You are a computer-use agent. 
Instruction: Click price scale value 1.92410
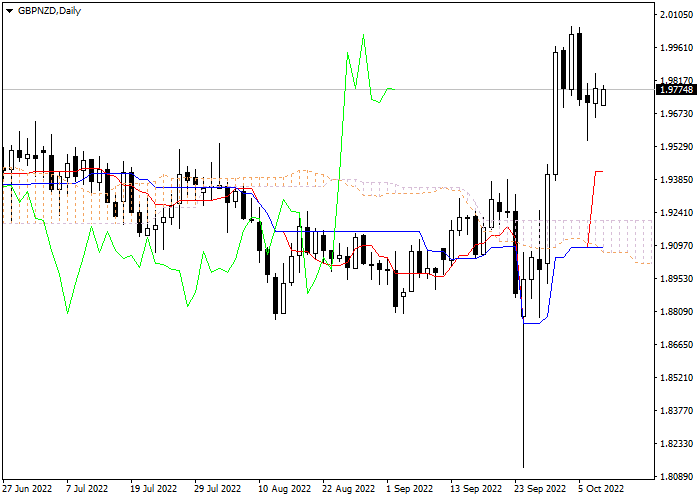pyautogui.click(x=677, y=213)
